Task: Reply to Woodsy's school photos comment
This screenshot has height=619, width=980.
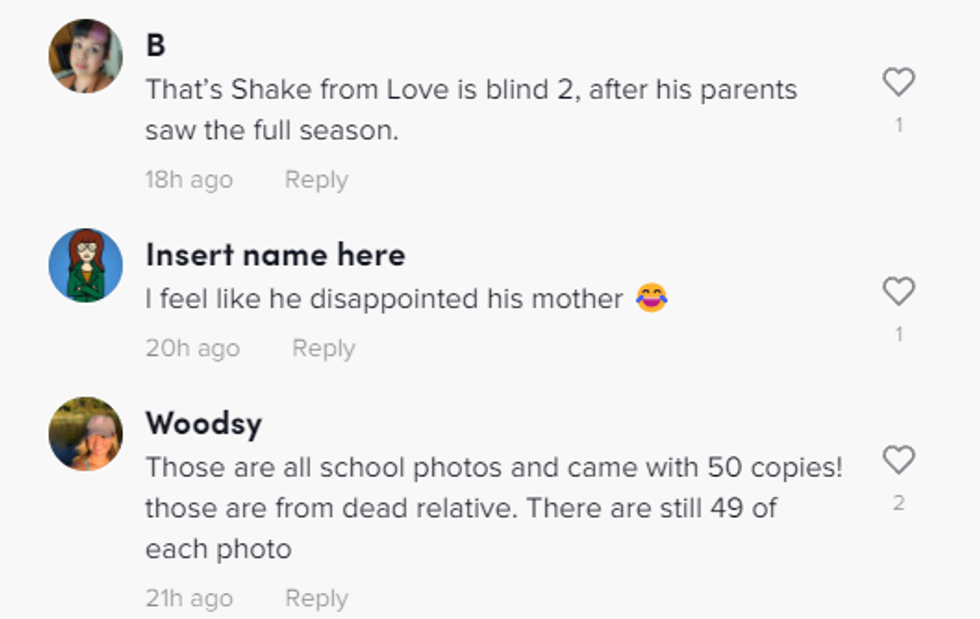Action: [x=316, y=598]
